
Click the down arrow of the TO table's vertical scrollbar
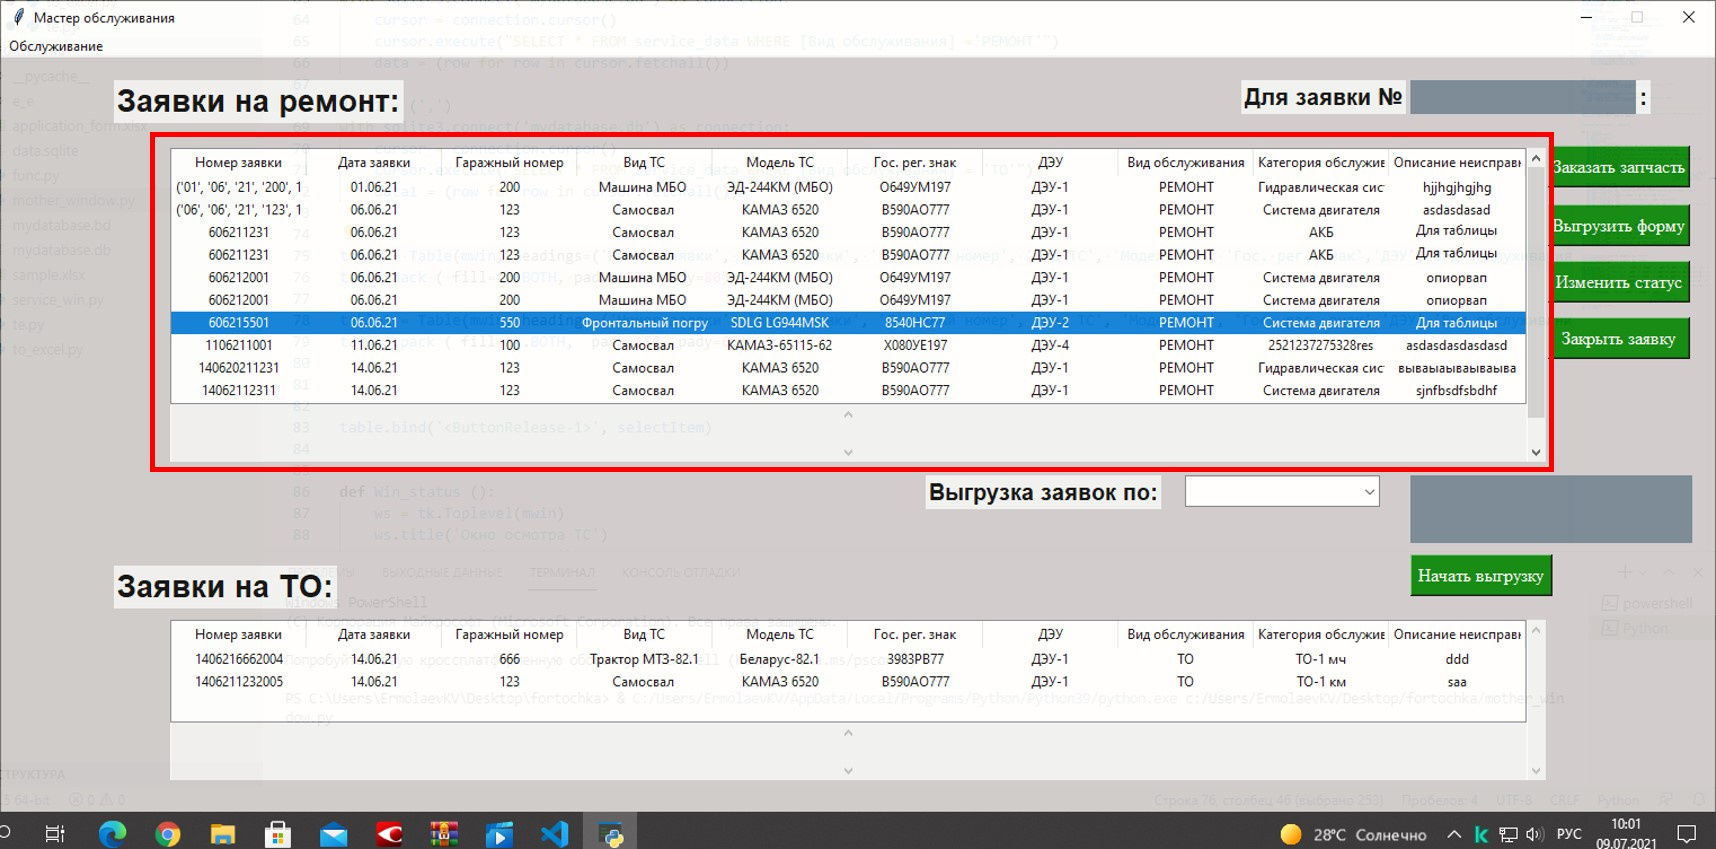[1536, 771]
